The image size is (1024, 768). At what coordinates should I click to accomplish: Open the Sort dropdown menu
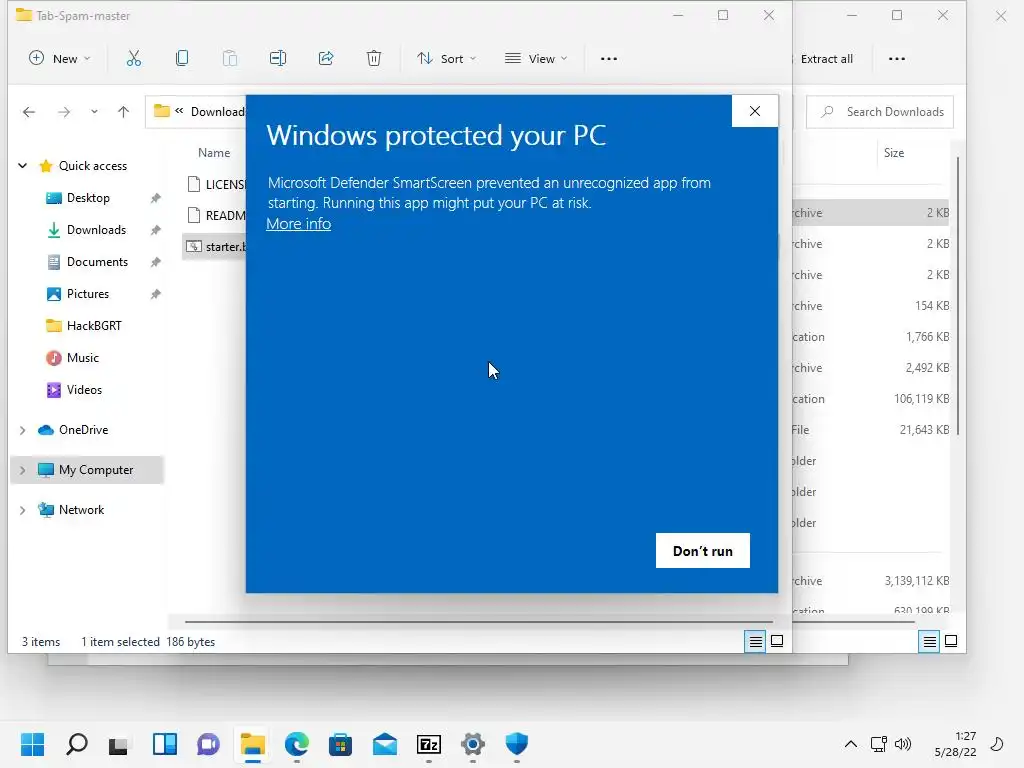447,59
